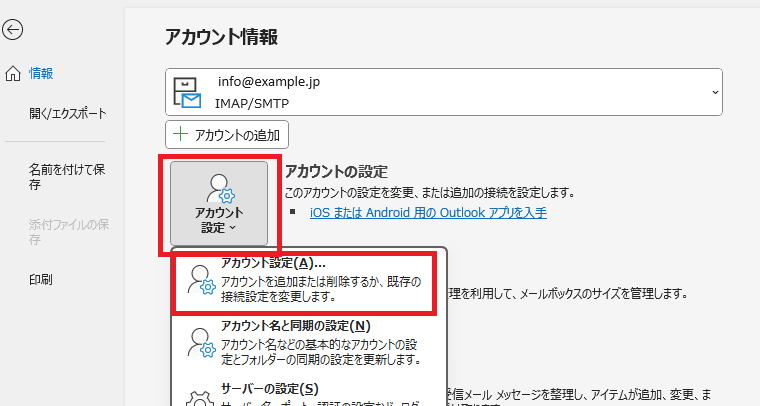Click the mail account icon next to info@example.jp
Image resolution: width=760 pixels, height=406 pixels.
188,91
